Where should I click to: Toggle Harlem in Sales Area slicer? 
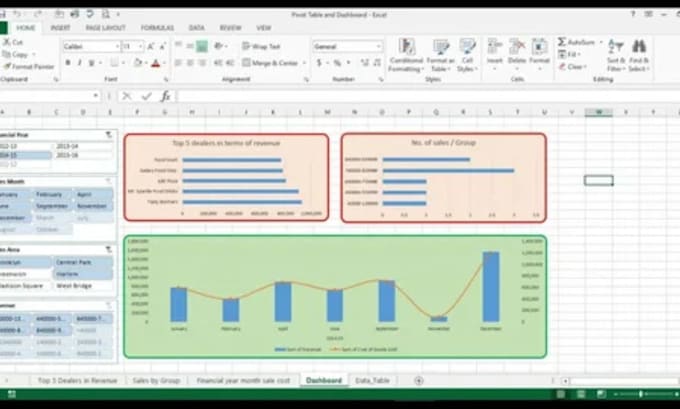[83, 274]
